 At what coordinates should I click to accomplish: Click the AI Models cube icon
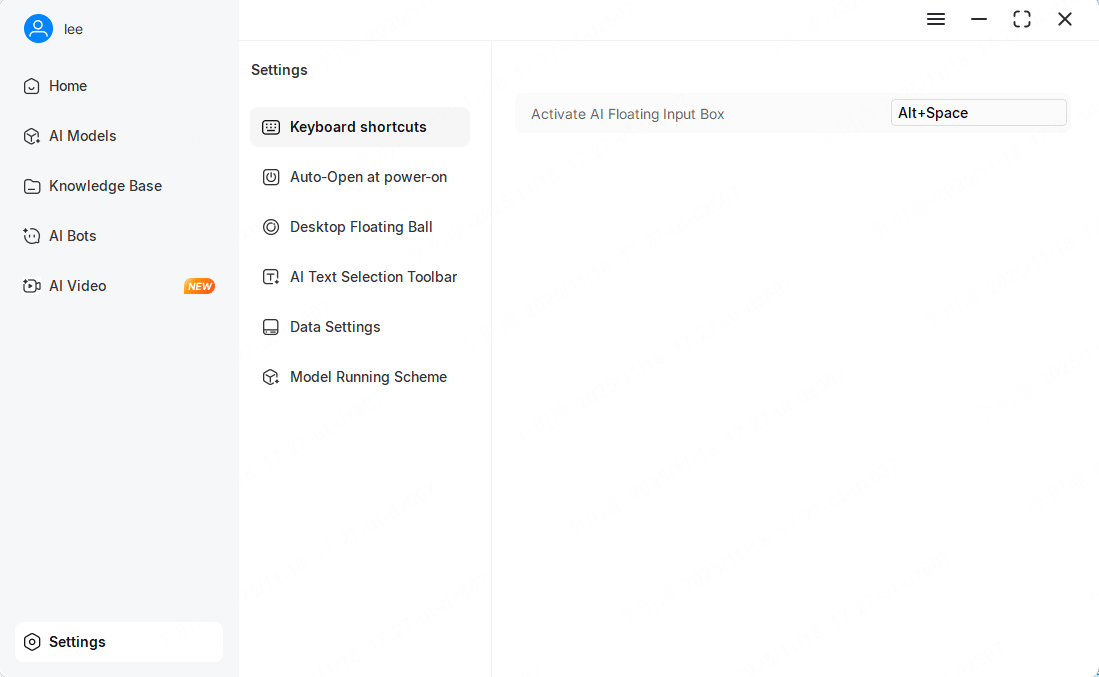[x=32, y=136]
